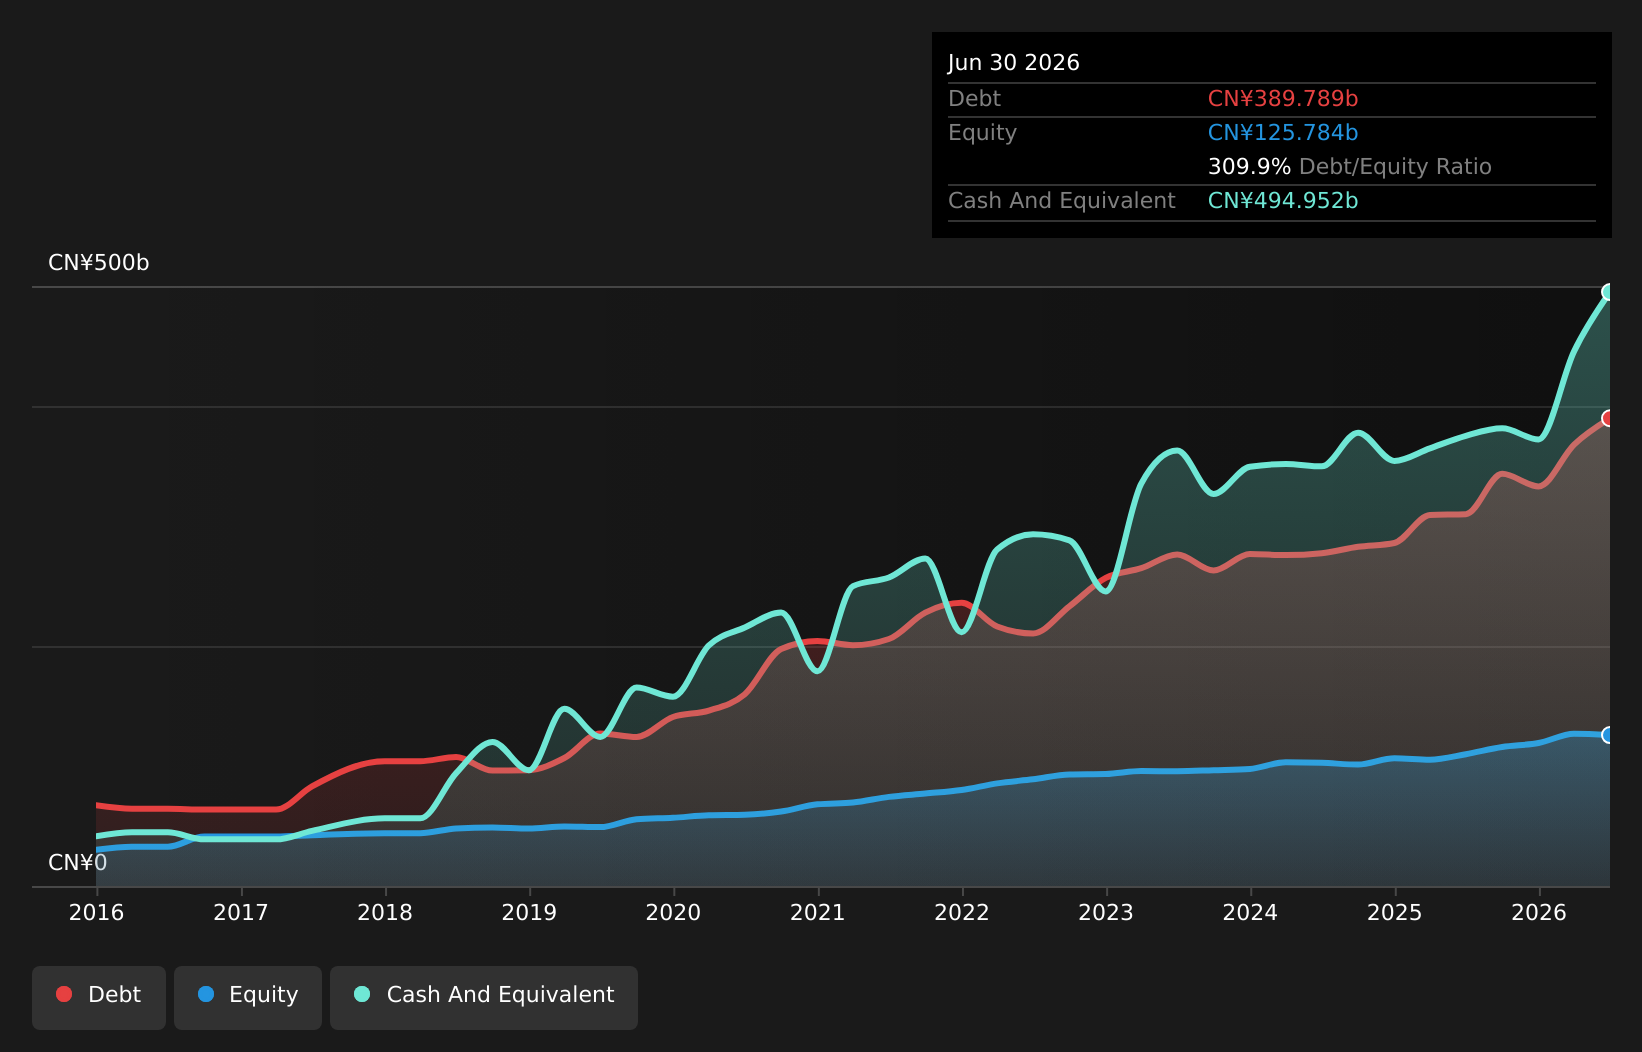Toggle the Debt series legend button
The width and height of the screenshot is (1642, 1052).
click(x=99, y=997)
